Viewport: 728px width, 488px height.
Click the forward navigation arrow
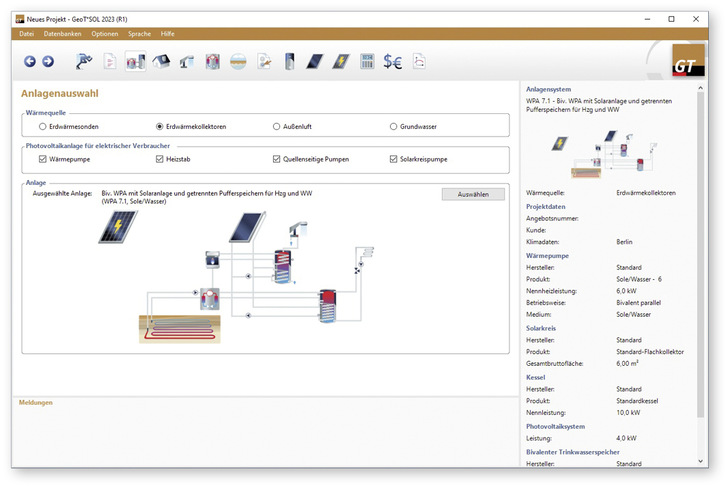tap(48, 62)
